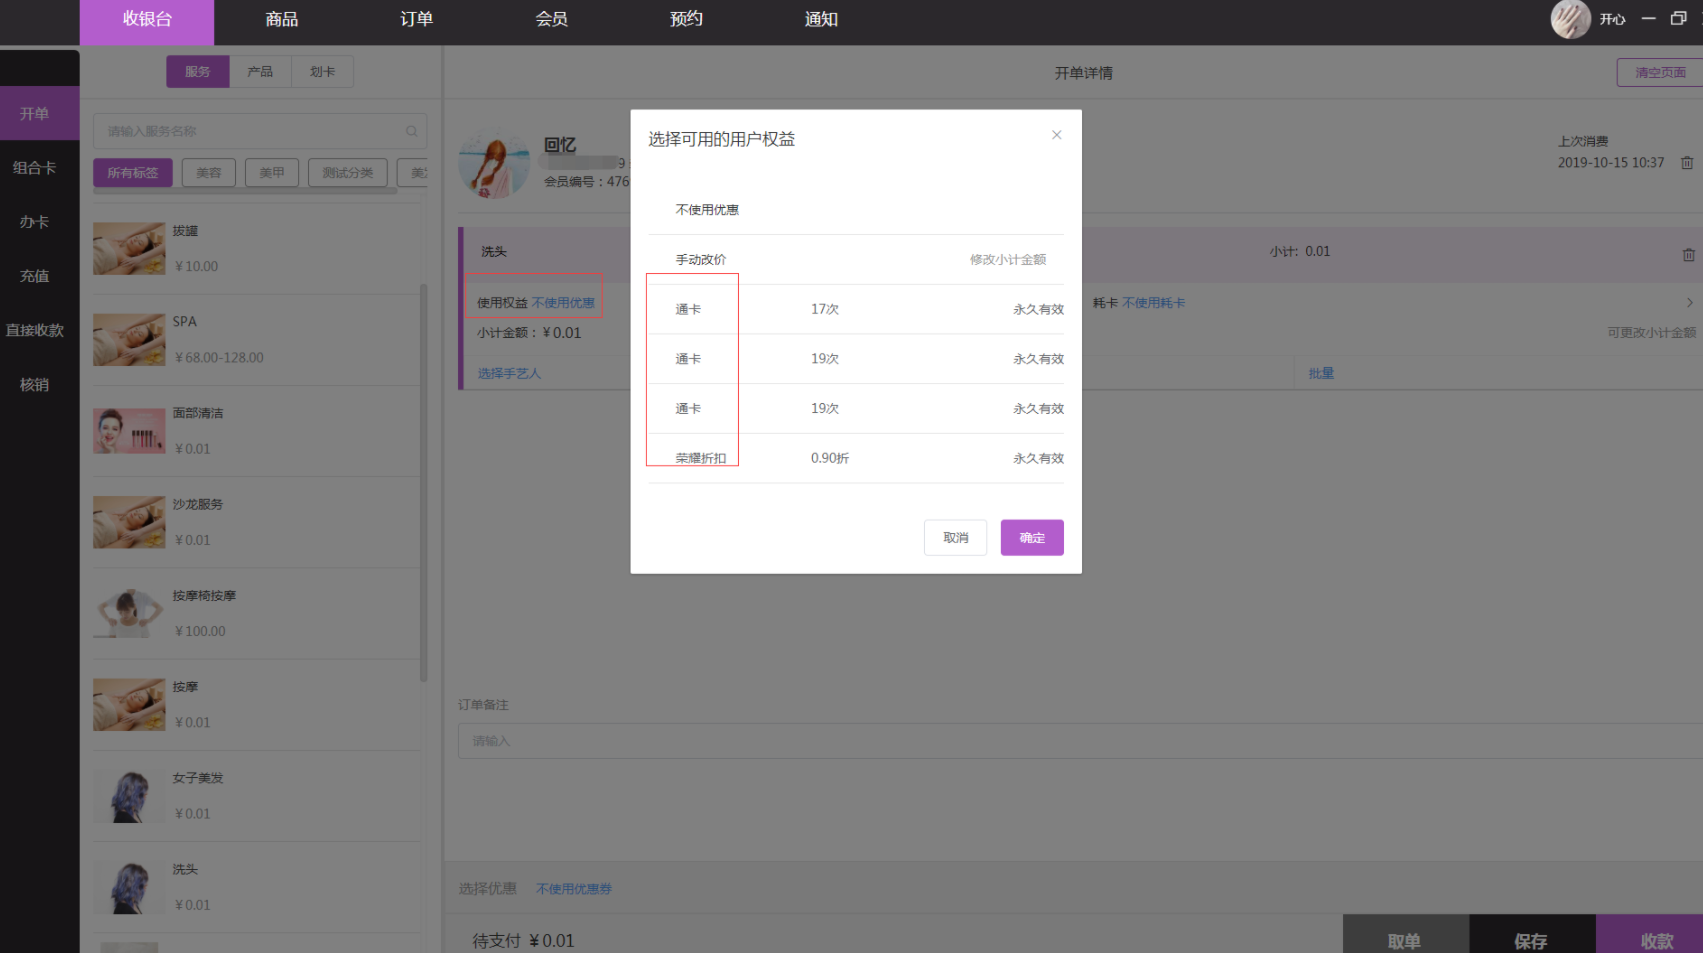Focus the 订单备注 input field
The width and height of the screenshot is (1703, 953).
[1080, 741]
